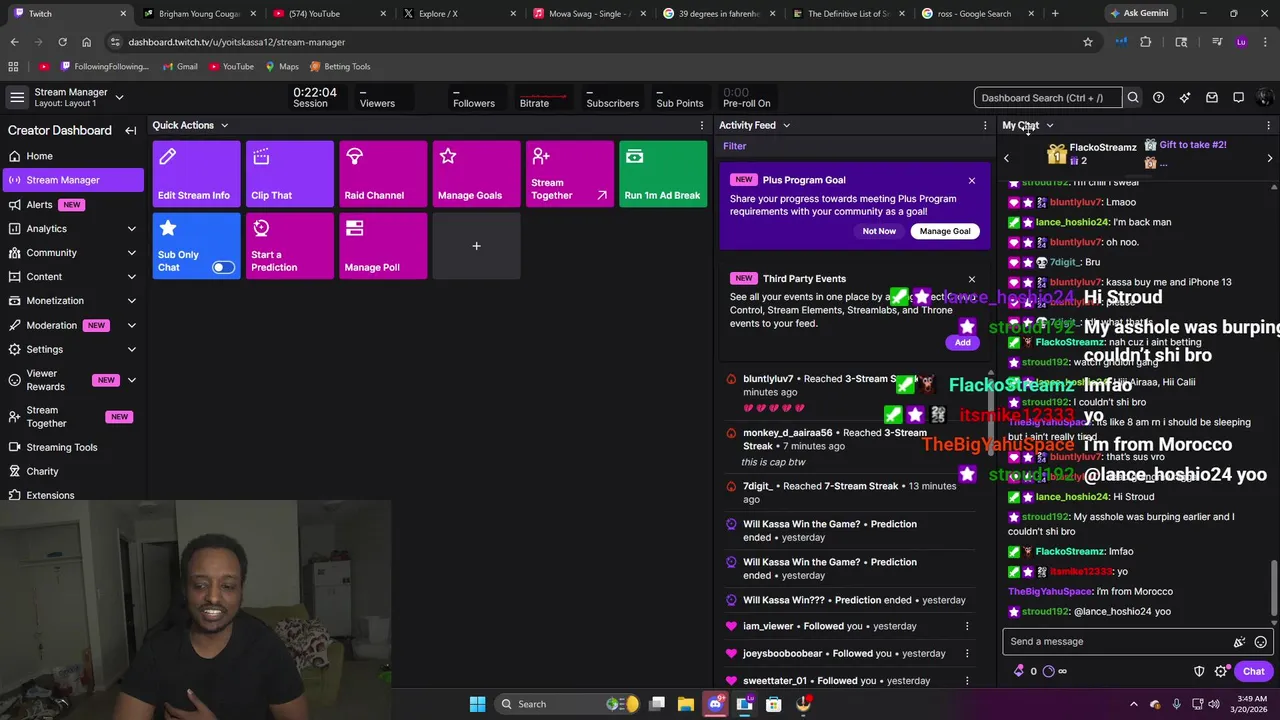Open the notifications inbox icon
This screenshot has width=1280, height=720.
pyautogui.click(x=1212, y=98)
